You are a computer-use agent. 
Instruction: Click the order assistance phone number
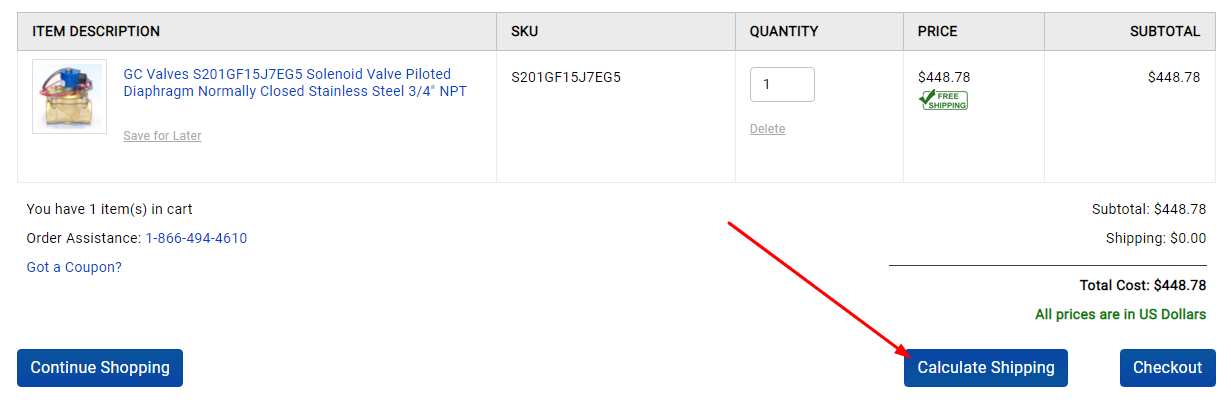click(x=196, y=238)
